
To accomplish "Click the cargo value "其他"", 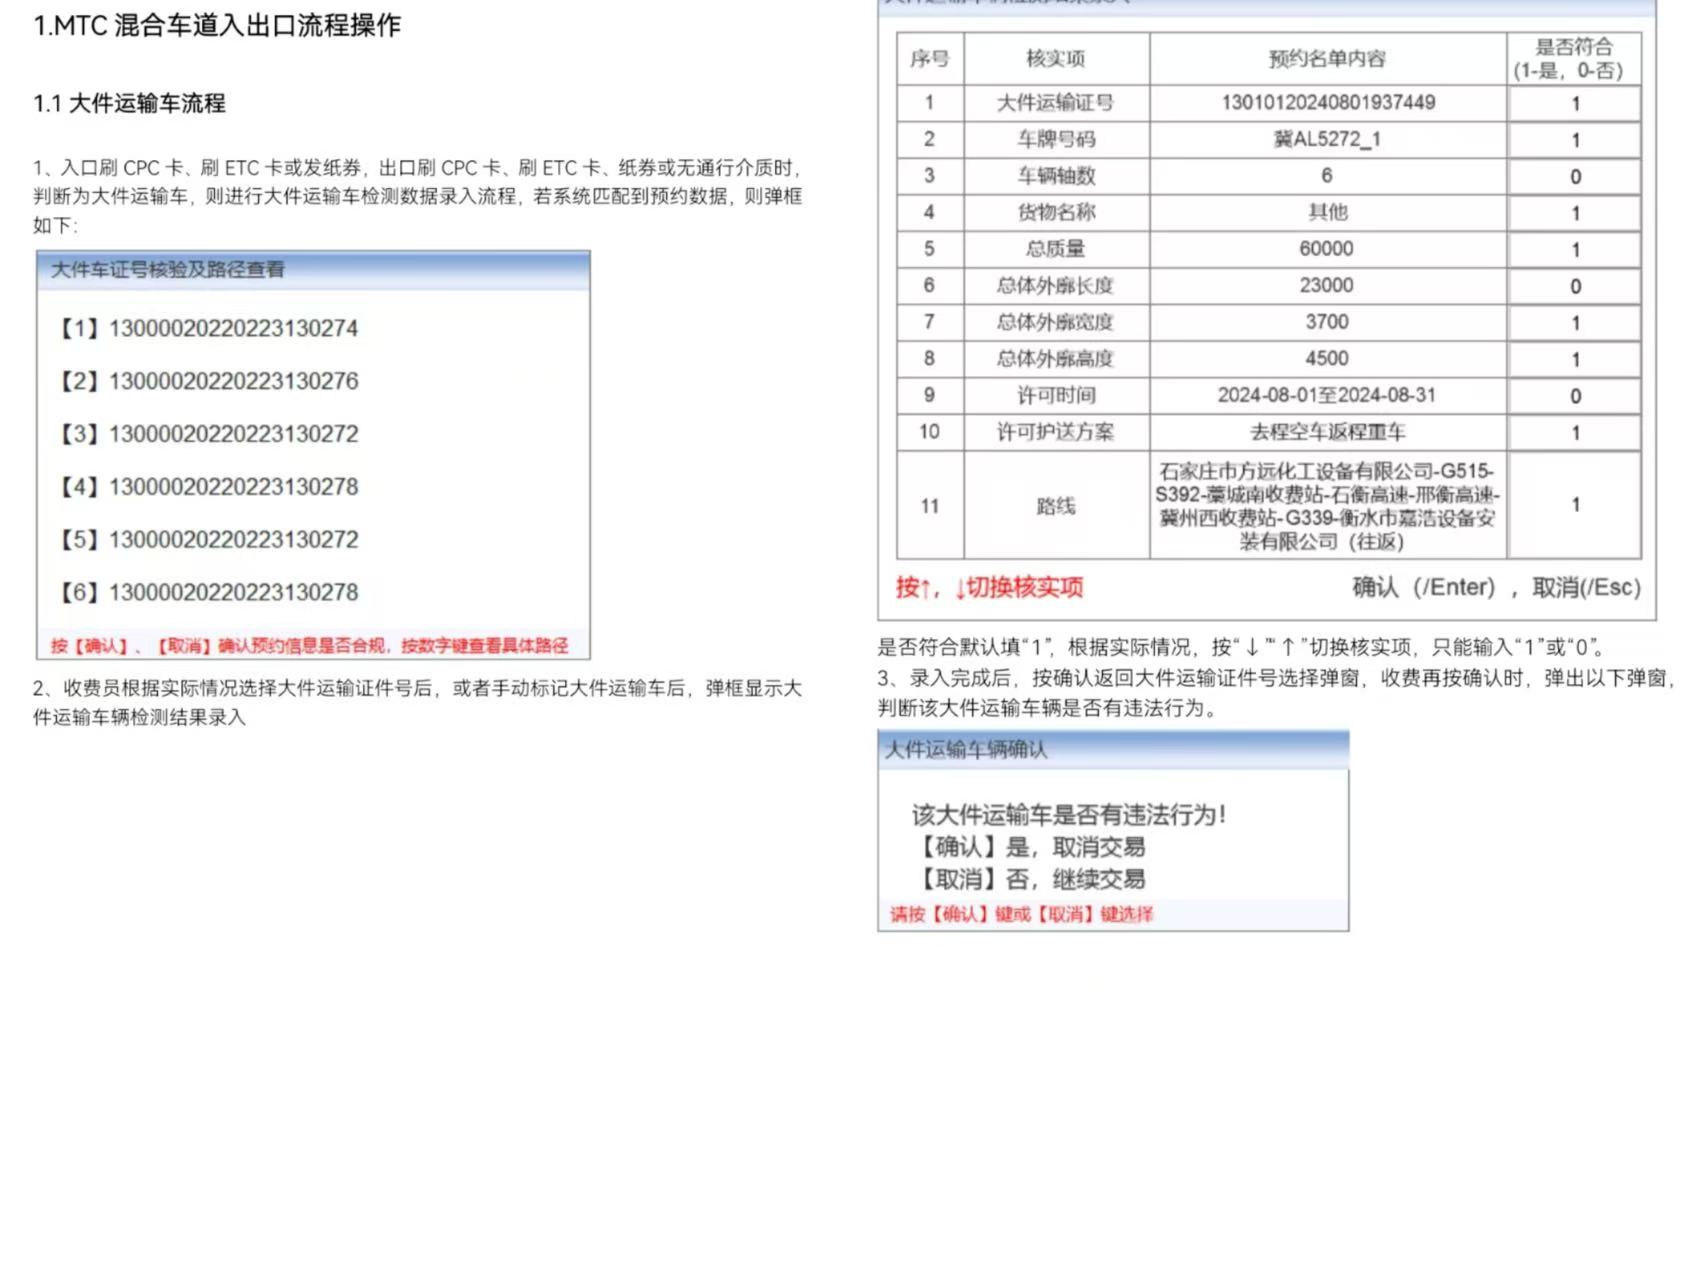I will [x=1327, y=212].
